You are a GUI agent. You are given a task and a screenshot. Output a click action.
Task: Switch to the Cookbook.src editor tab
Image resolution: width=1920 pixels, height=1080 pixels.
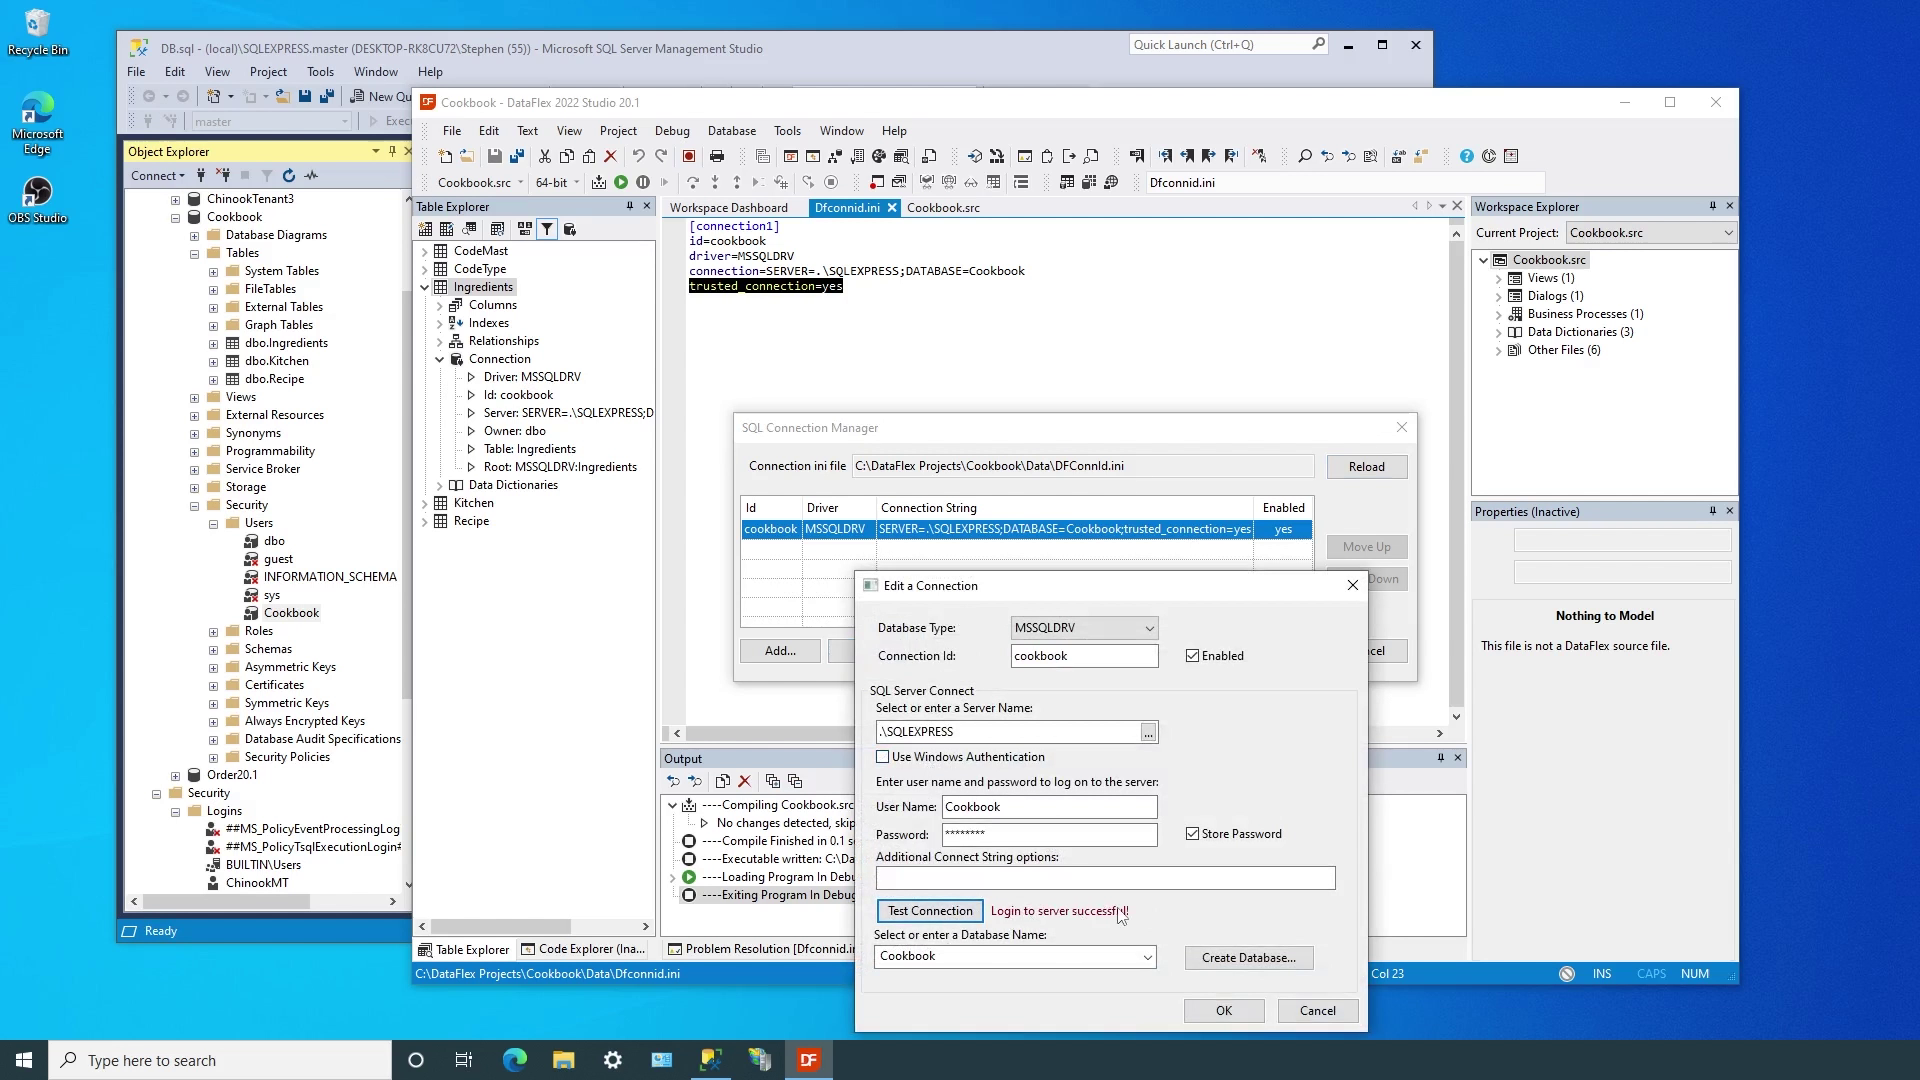tap(943, 208)
